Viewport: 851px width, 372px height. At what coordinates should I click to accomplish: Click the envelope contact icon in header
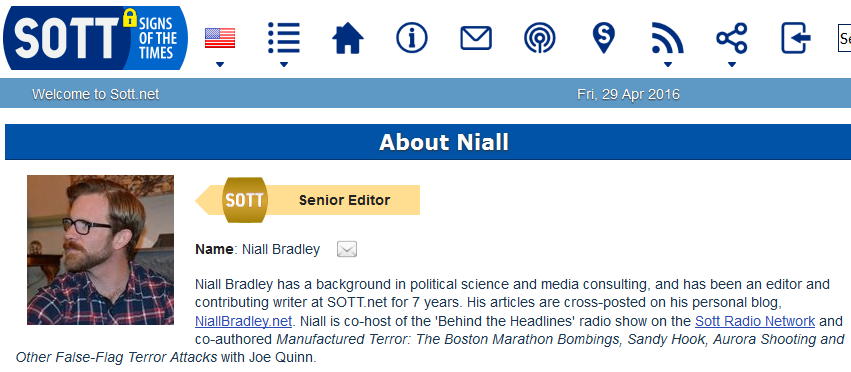476,38
